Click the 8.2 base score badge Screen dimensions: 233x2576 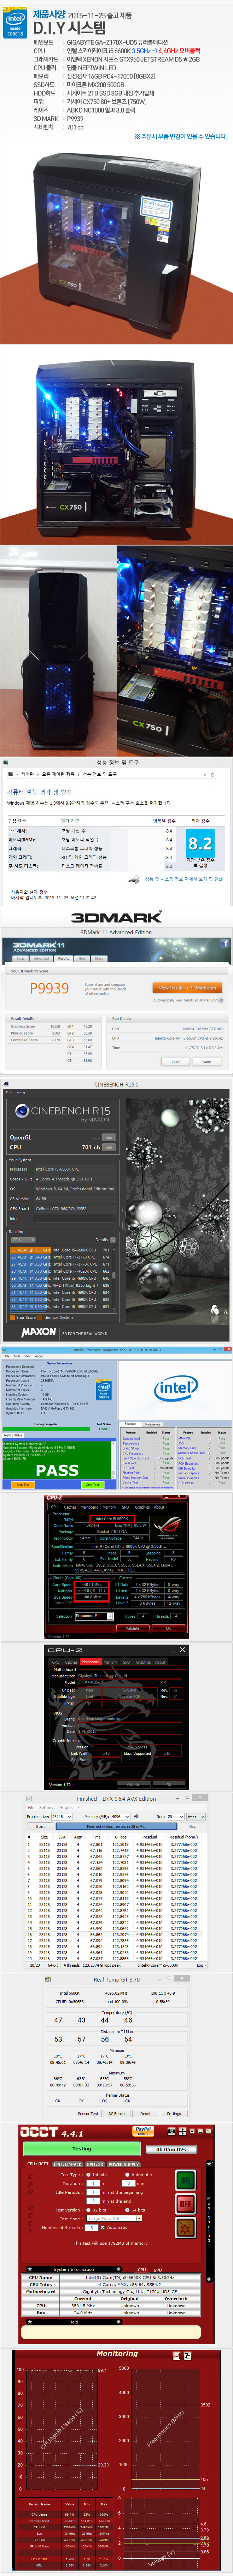(200, 843)
